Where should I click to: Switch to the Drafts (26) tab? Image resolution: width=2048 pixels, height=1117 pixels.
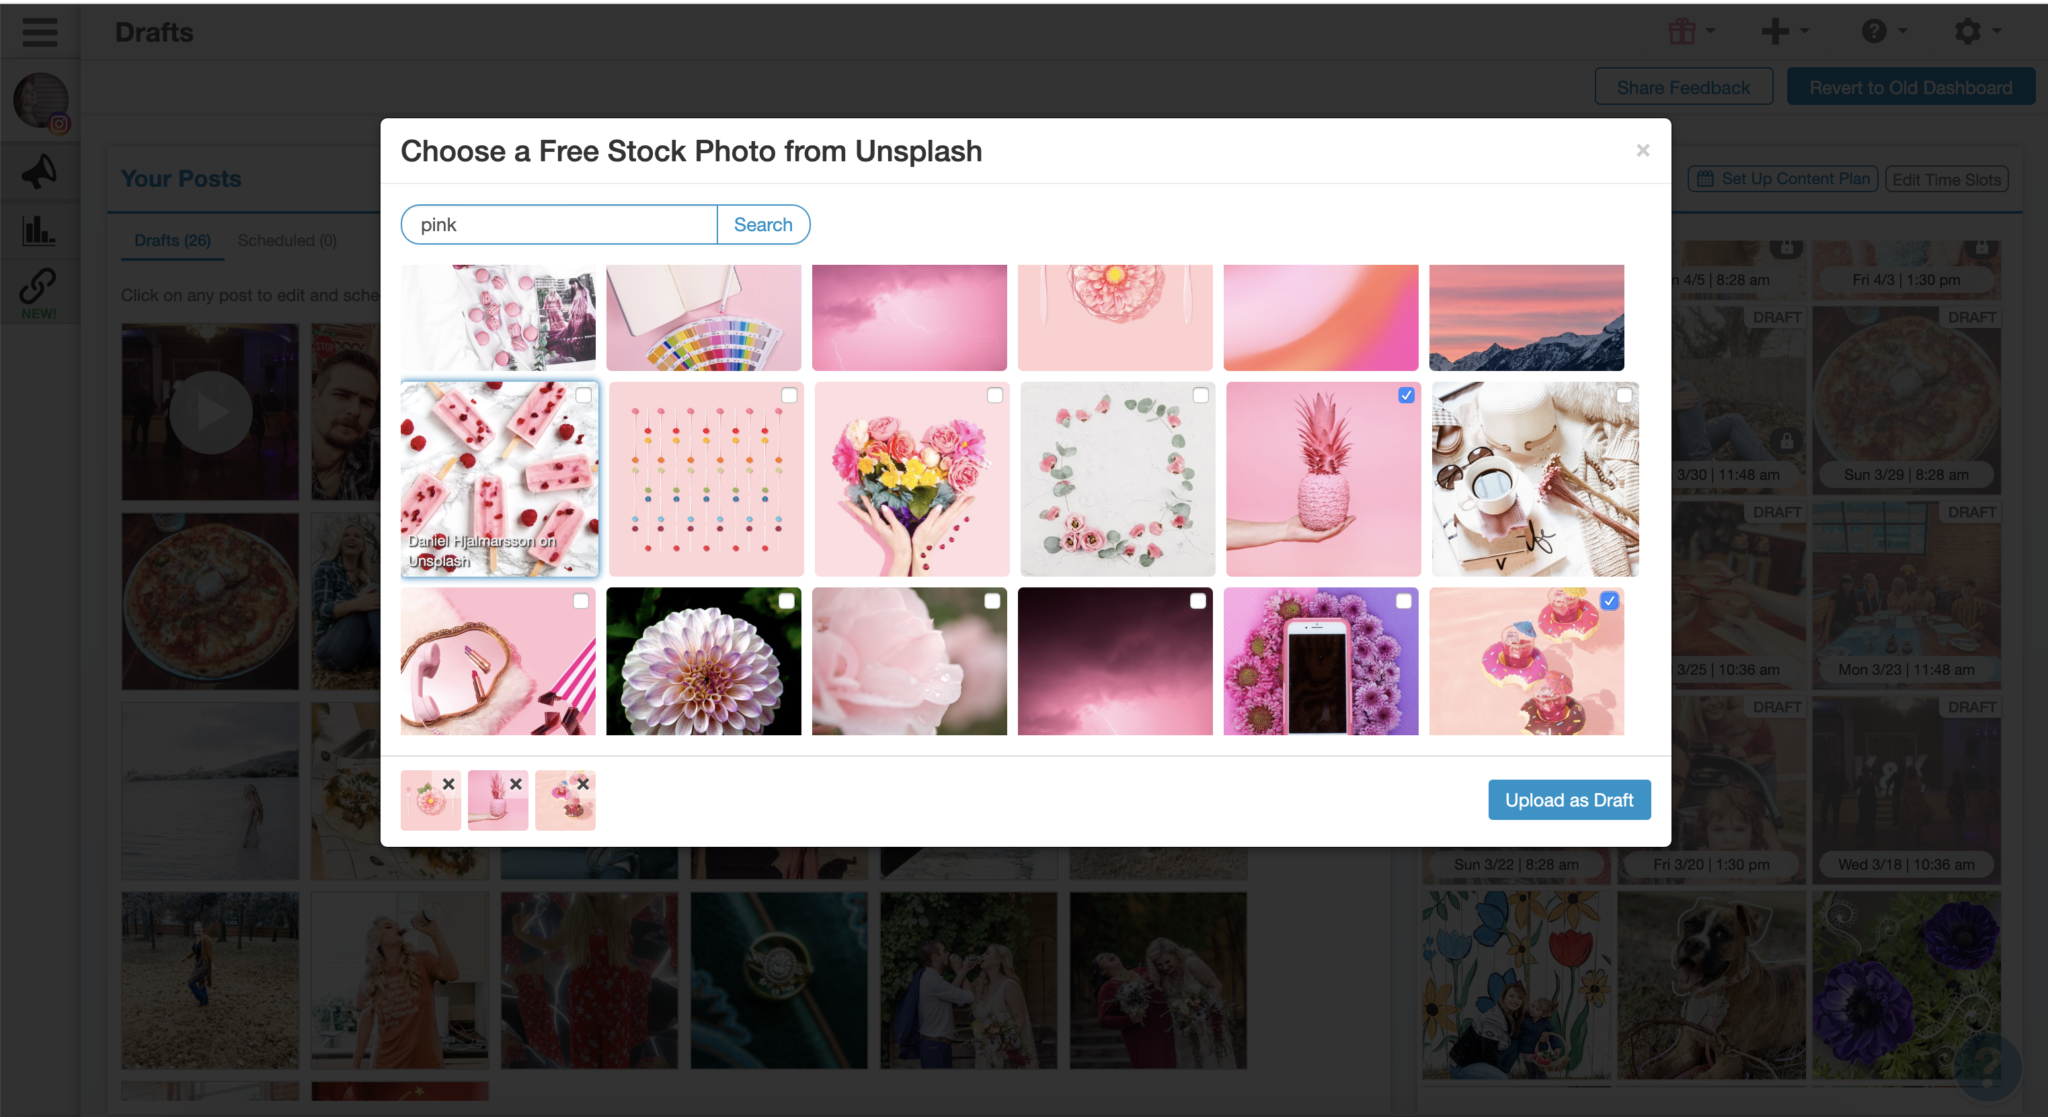tap(172, 240)
